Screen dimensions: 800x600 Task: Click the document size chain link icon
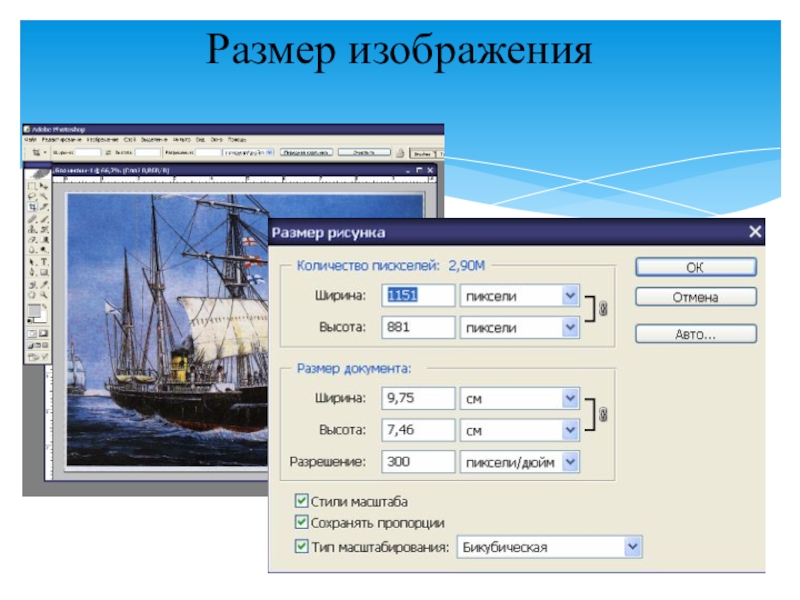coord(603,414)
